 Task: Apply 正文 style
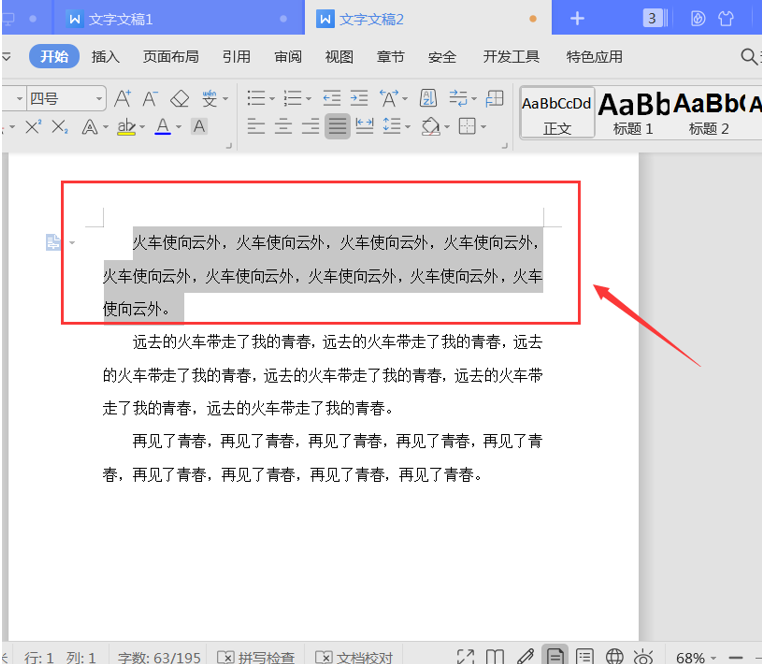557,113
